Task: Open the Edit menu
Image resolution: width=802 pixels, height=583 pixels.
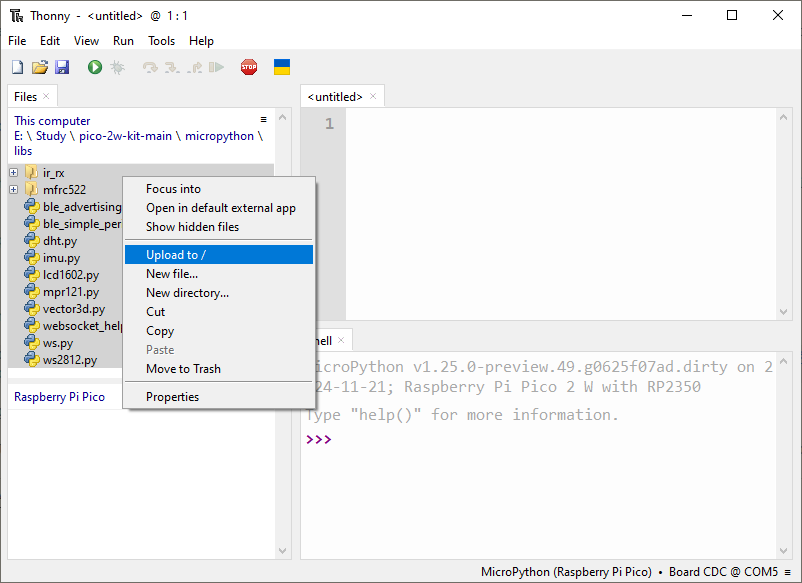Action: (50, 41)
